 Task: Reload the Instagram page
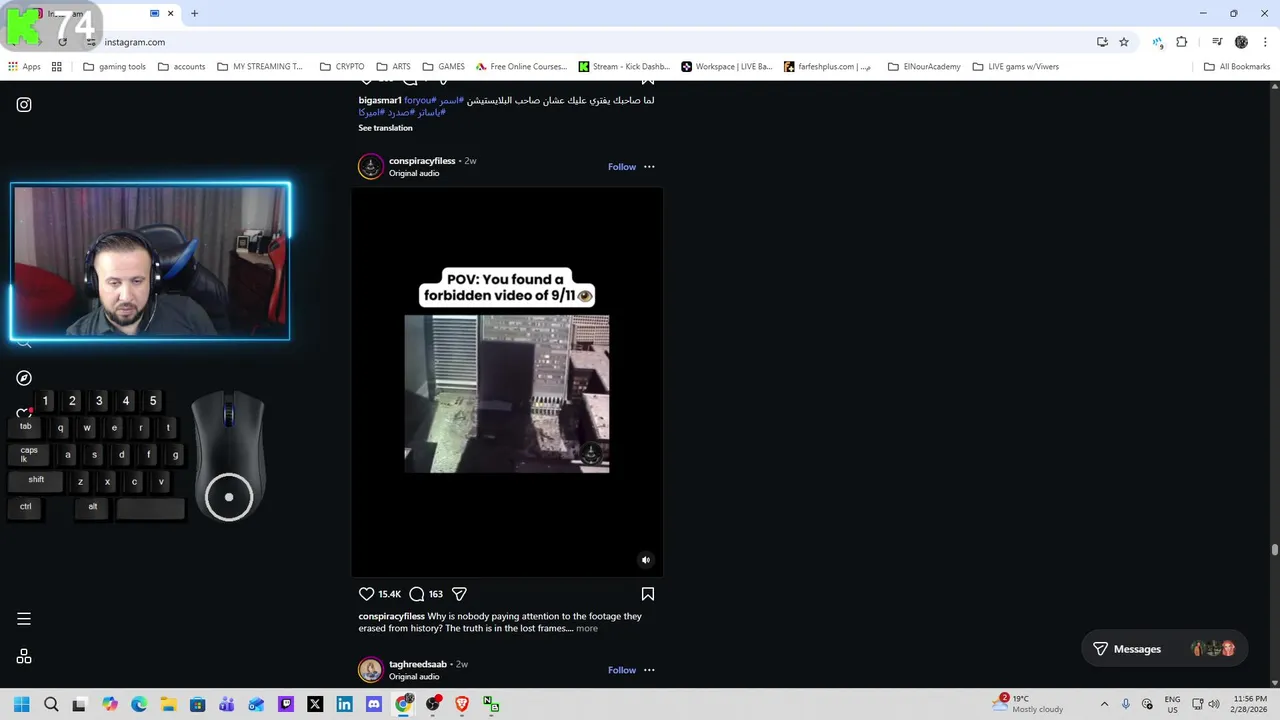pyautogui.click(x=62, y=42)
